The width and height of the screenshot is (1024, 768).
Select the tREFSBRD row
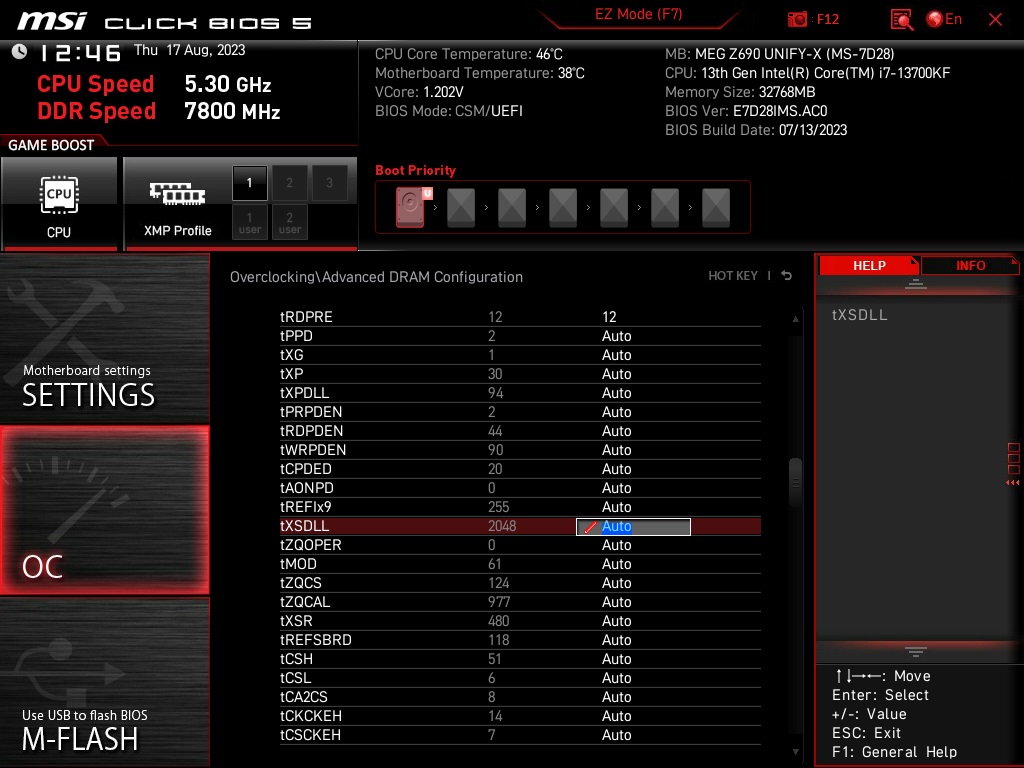[520, 639]
